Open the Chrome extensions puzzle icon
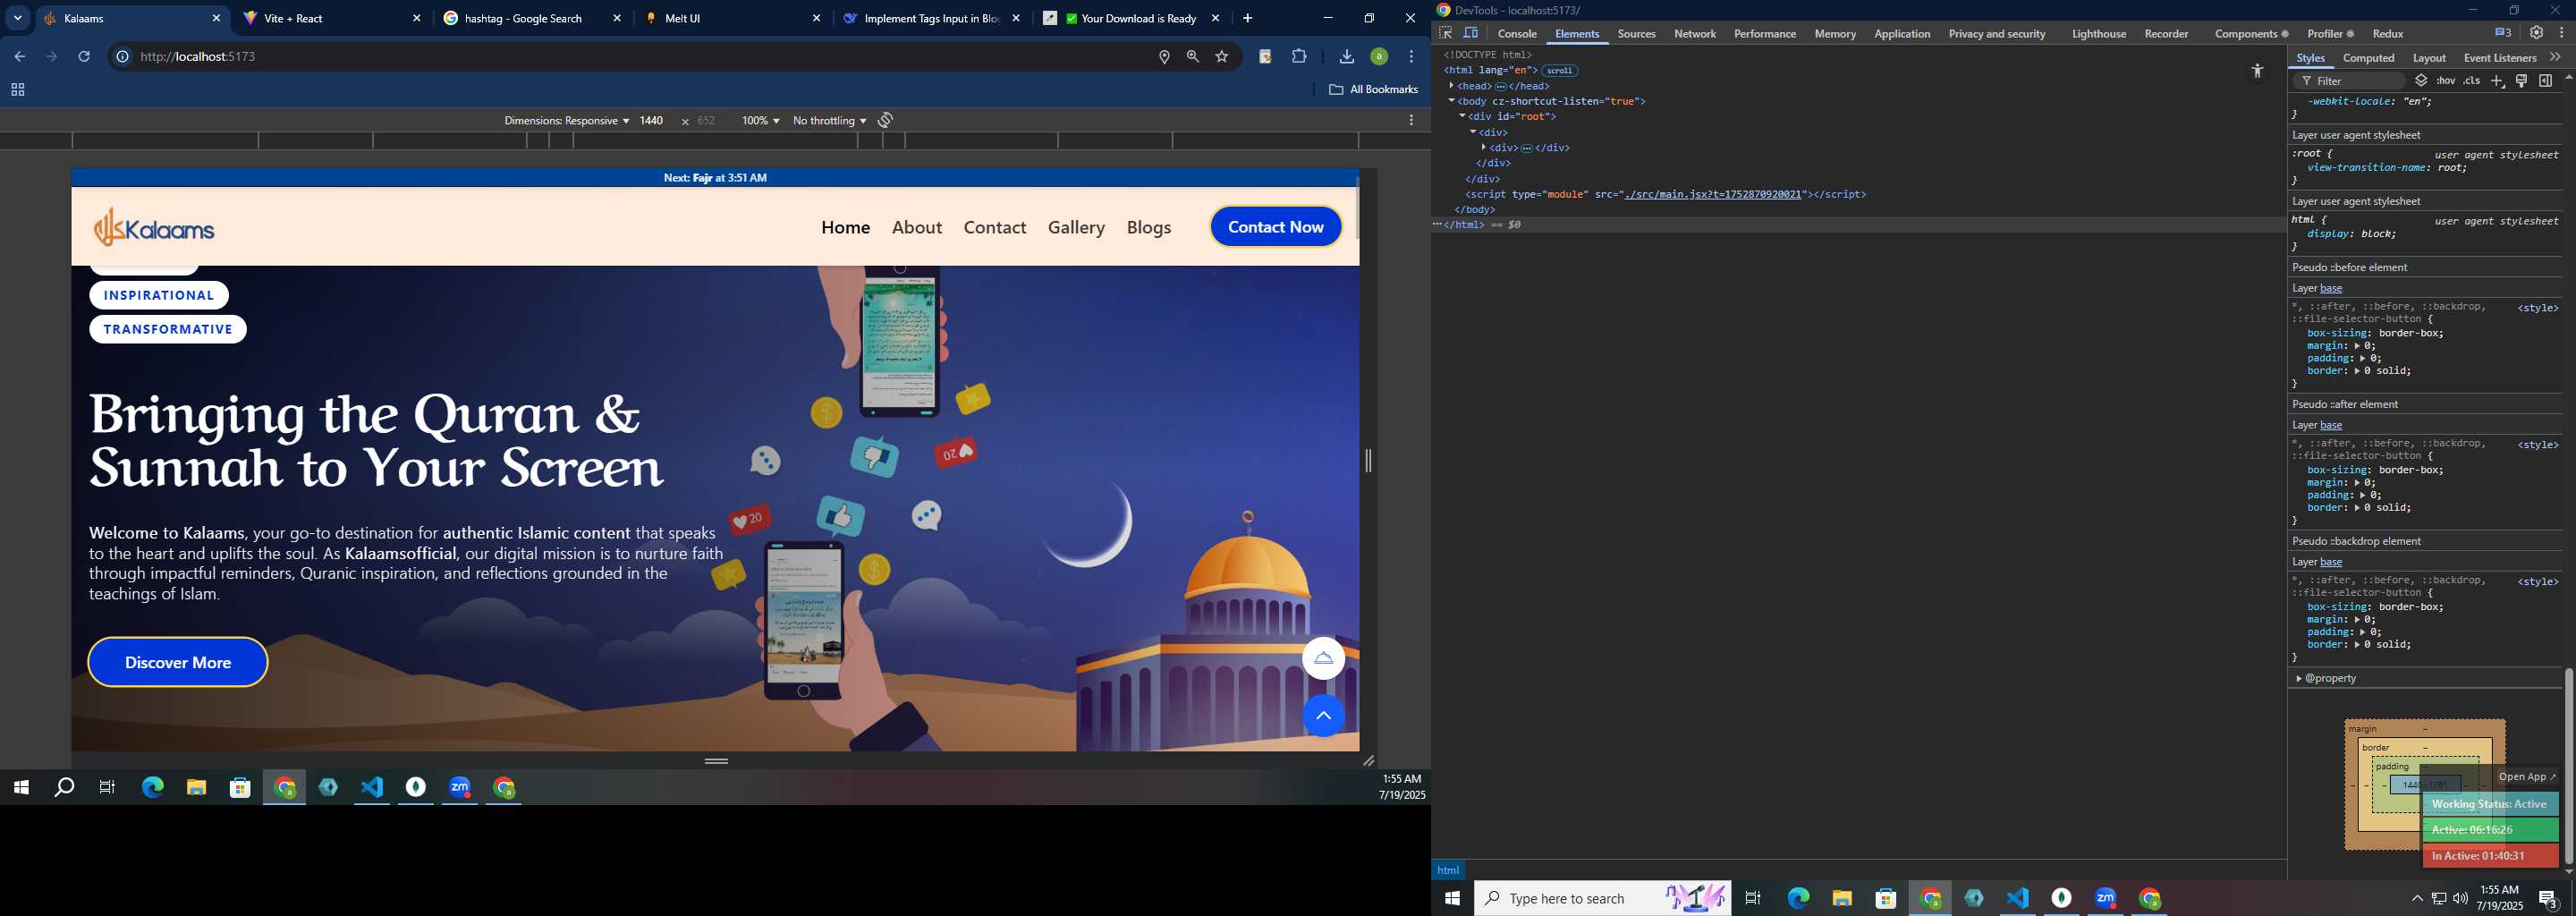The image size is (2576, 916). pyautogui.click(x=1299, y=57)
